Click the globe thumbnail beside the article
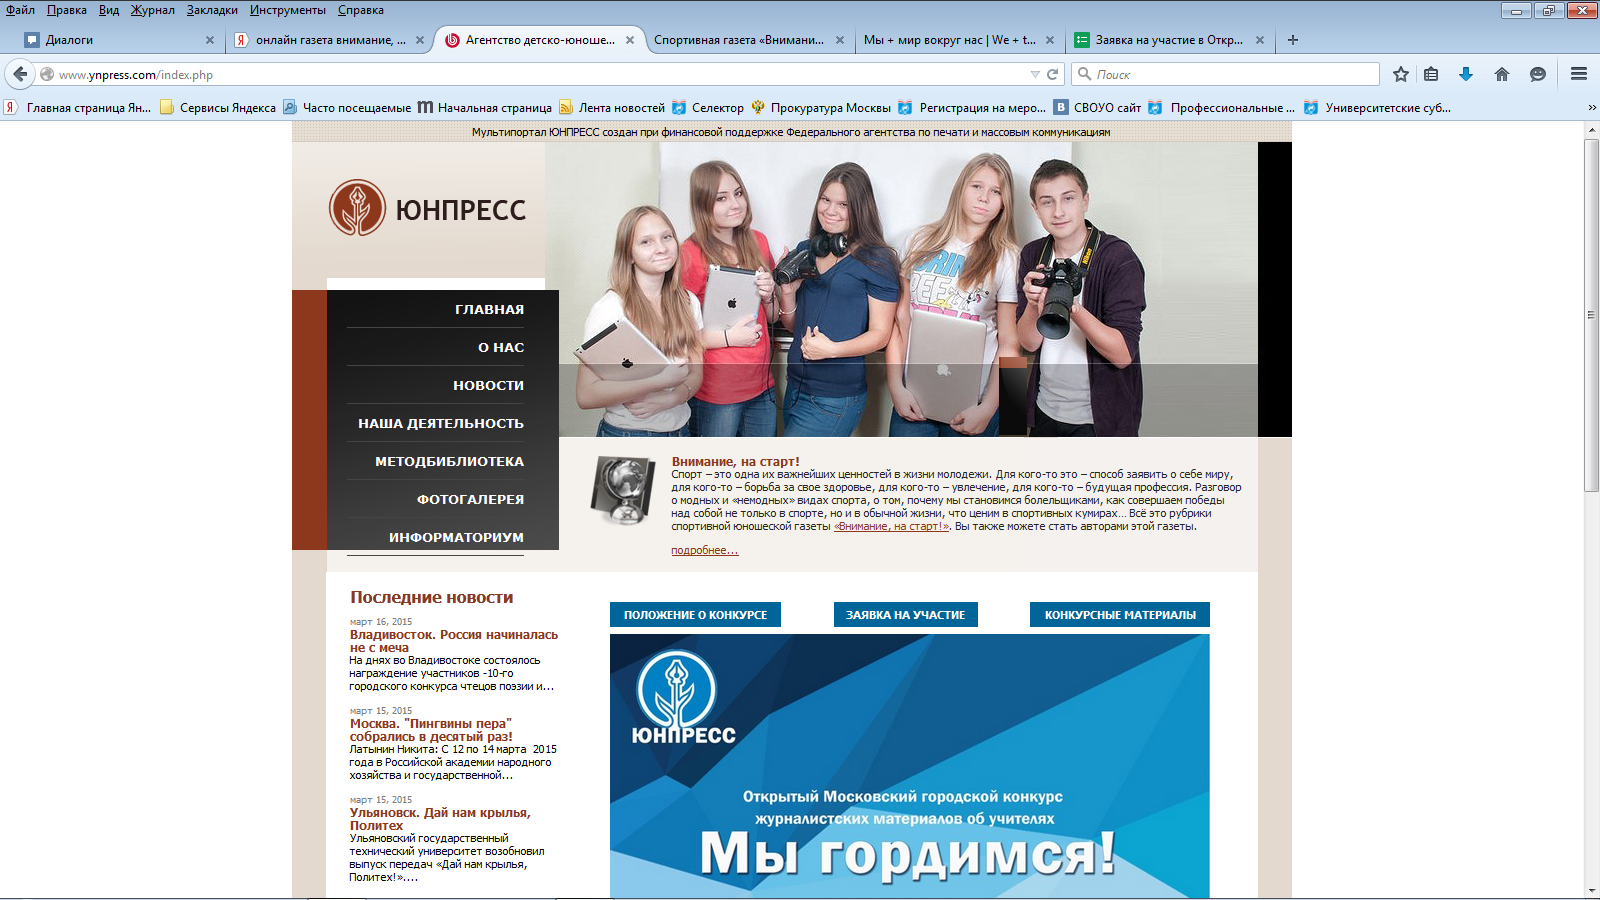 pos(623,491)
